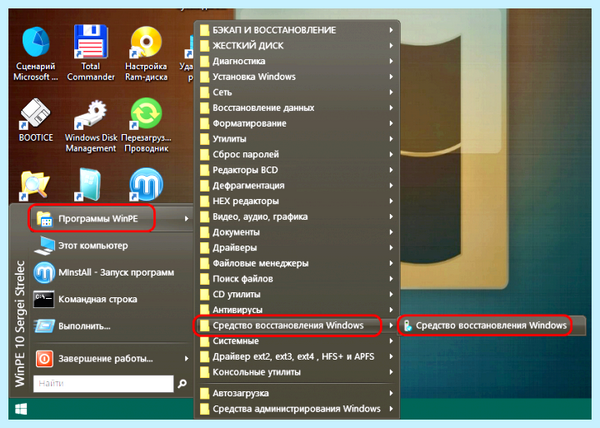Open the Total Commander desktop icon
The width and height of the screenshot is (600, 428).
coord(90,52)
